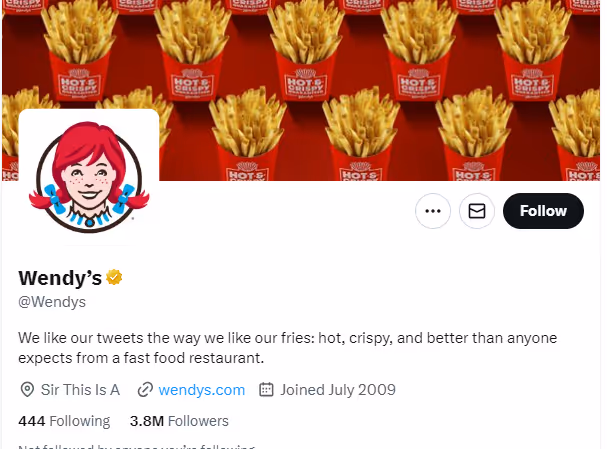
Task: Click the location pin icon
Action: tap(27, 390)
